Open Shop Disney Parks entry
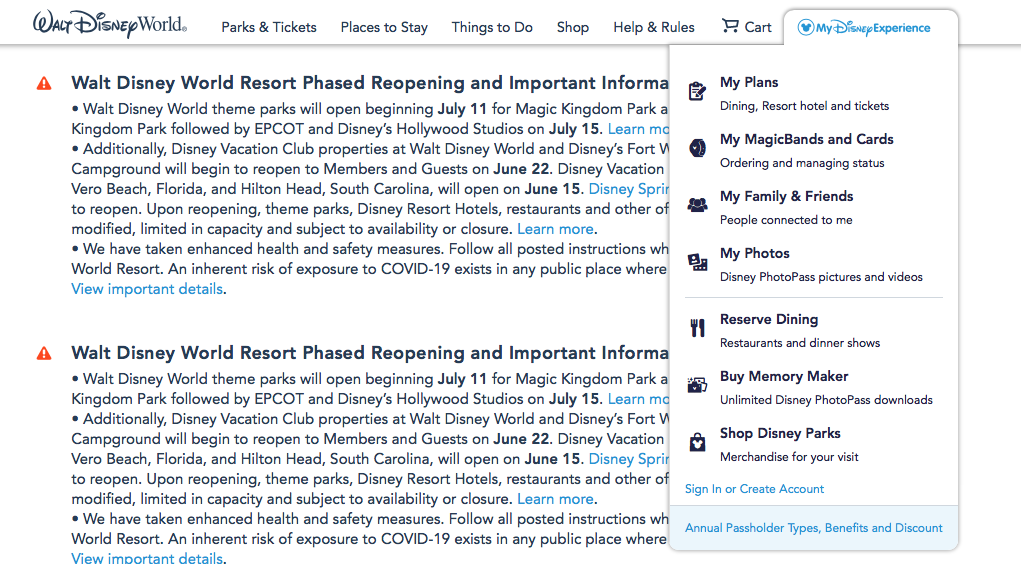The image size is (1021, 564). click(780, 433)
